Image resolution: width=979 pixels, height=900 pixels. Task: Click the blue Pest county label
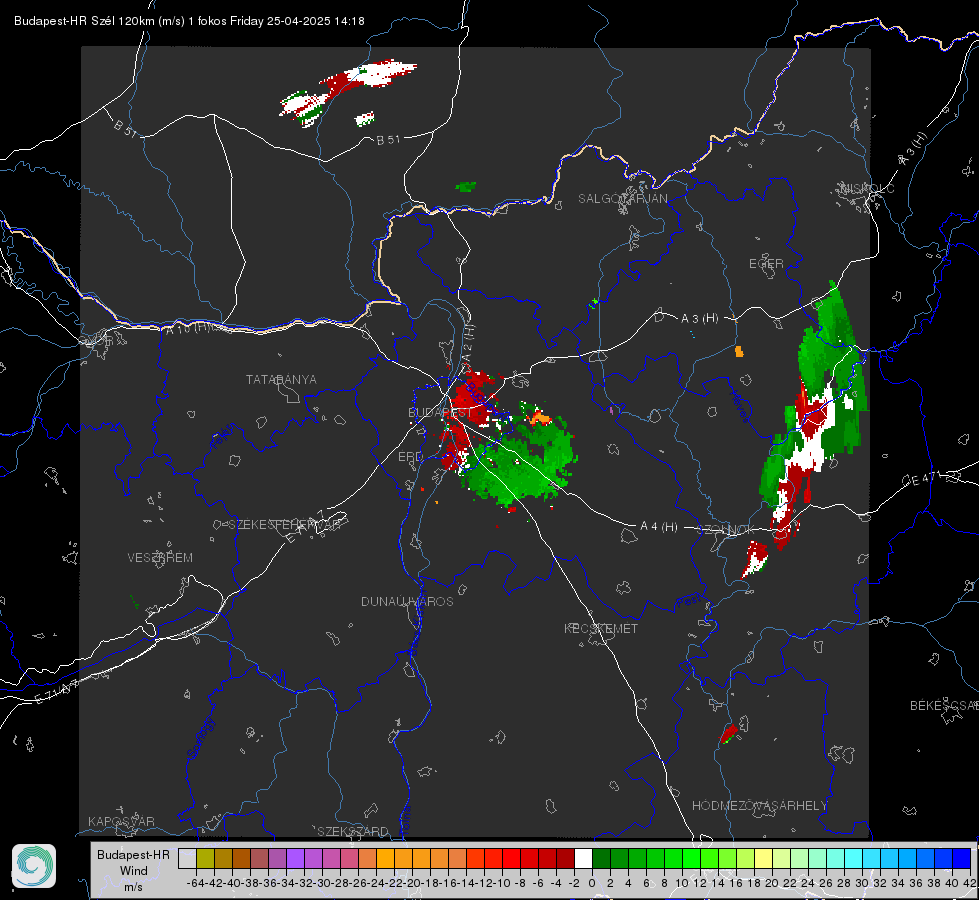(689, 602)
